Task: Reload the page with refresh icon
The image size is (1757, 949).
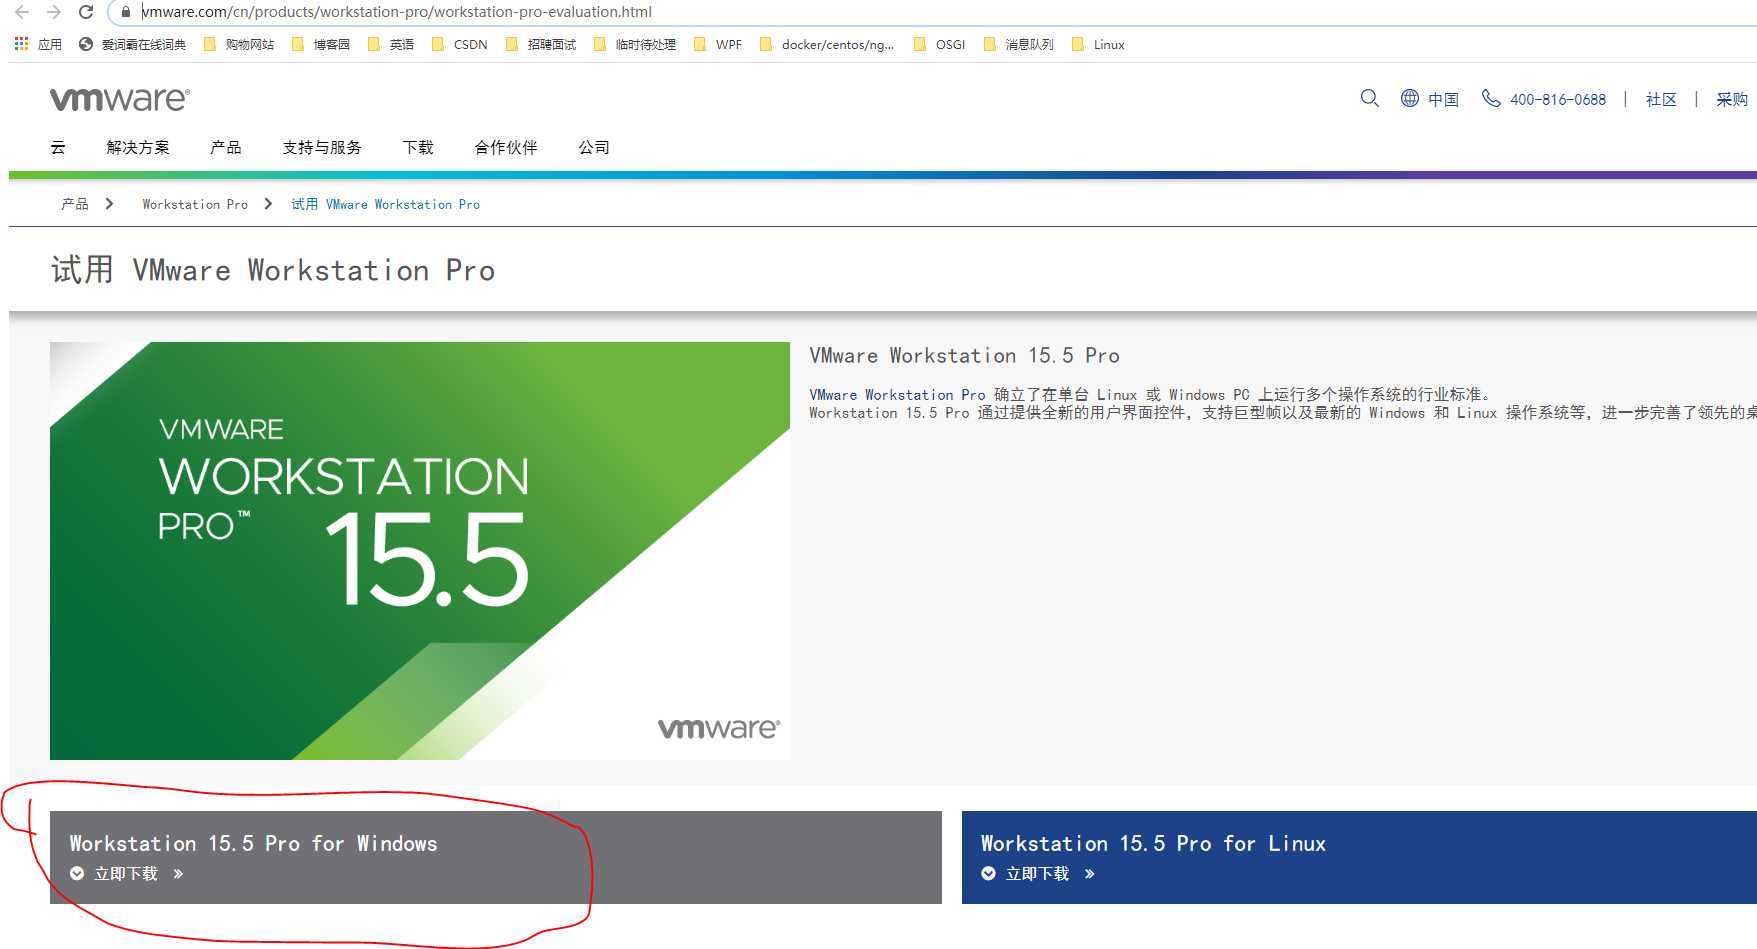Action: point(86,12)
